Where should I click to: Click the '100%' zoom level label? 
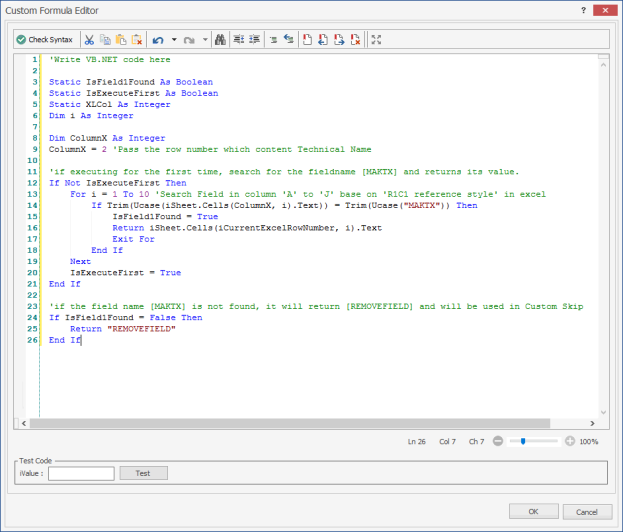point(589,441)
